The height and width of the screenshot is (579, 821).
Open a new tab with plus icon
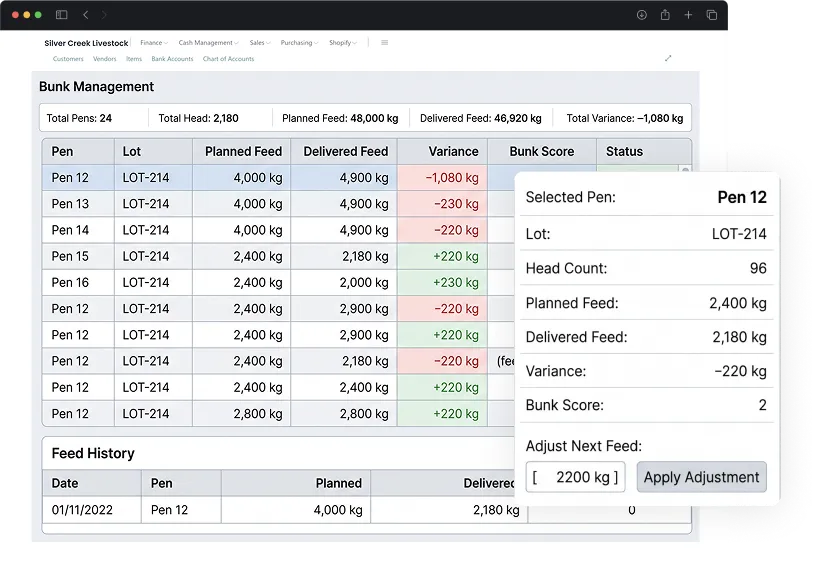(688, 15)
